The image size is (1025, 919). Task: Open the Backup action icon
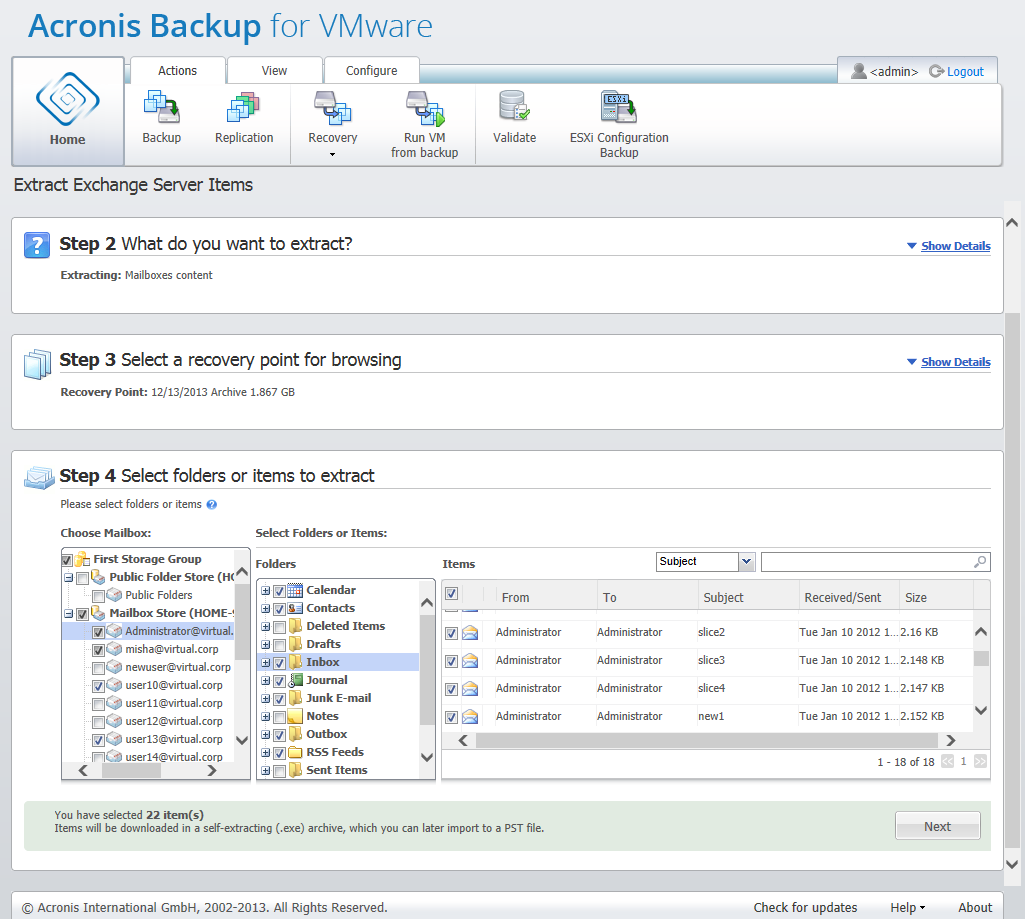point(161,108)
